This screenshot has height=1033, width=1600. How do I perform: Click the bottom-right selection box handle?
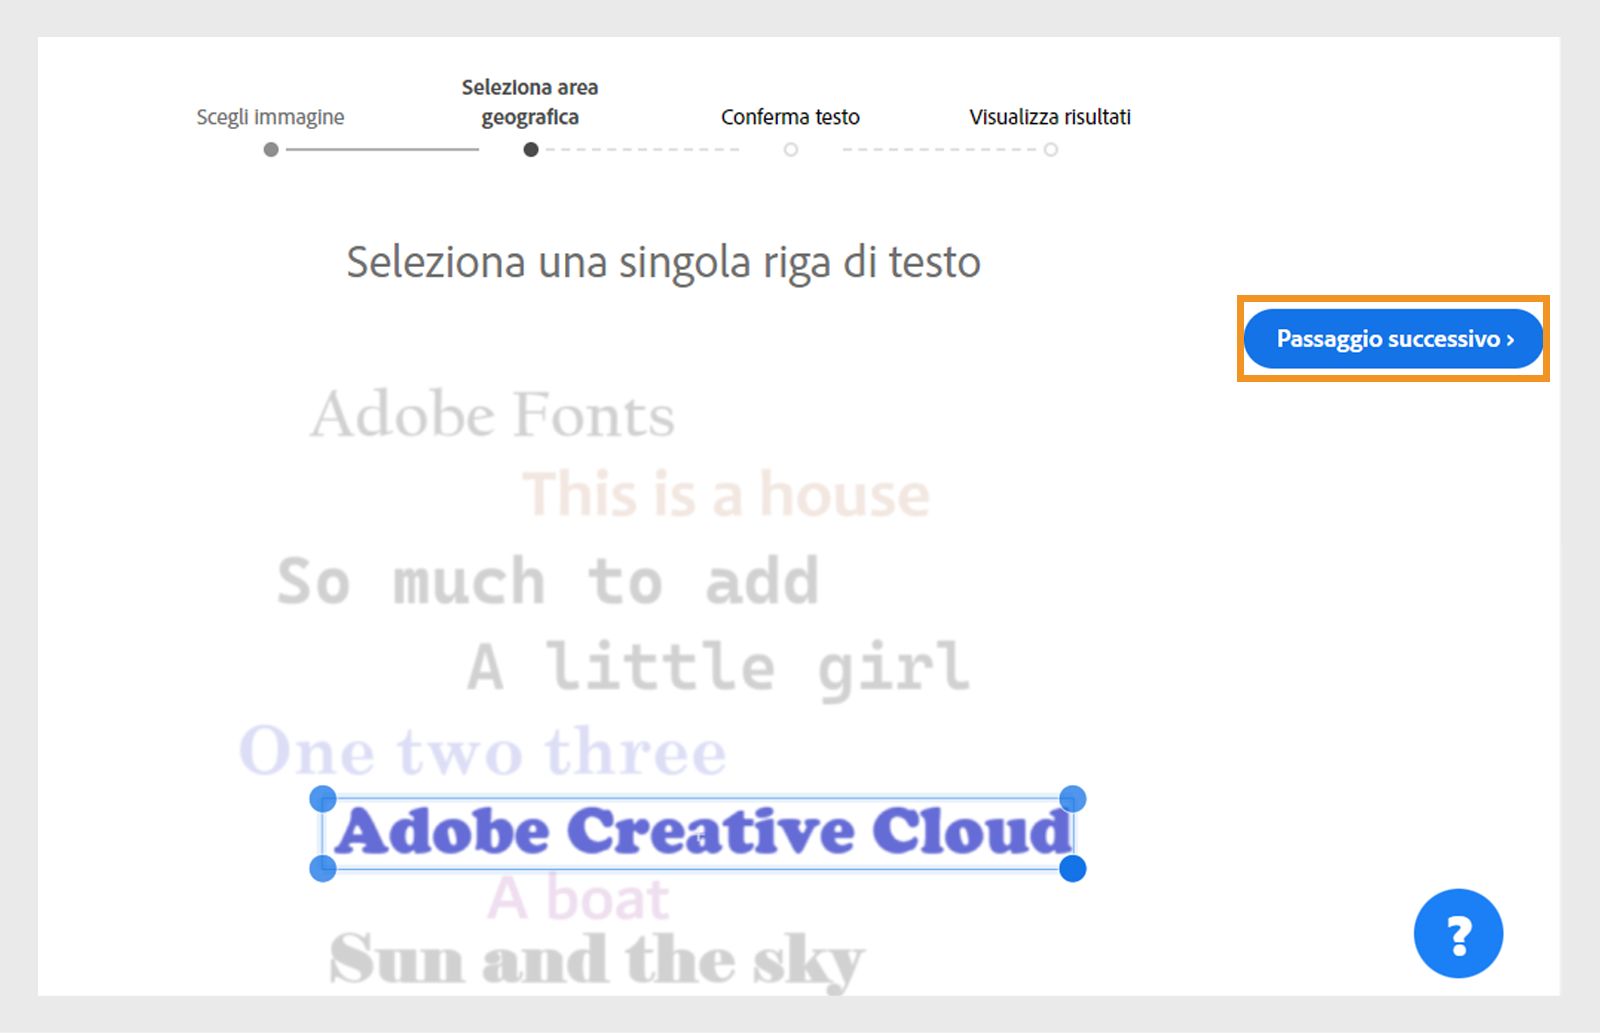pyautogui.click(x=1072, y=868)
